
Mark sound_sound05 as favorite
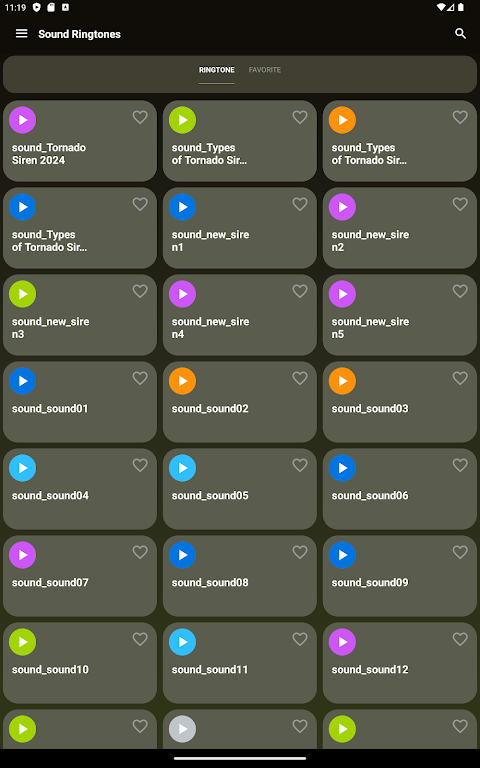coord(300,465)
